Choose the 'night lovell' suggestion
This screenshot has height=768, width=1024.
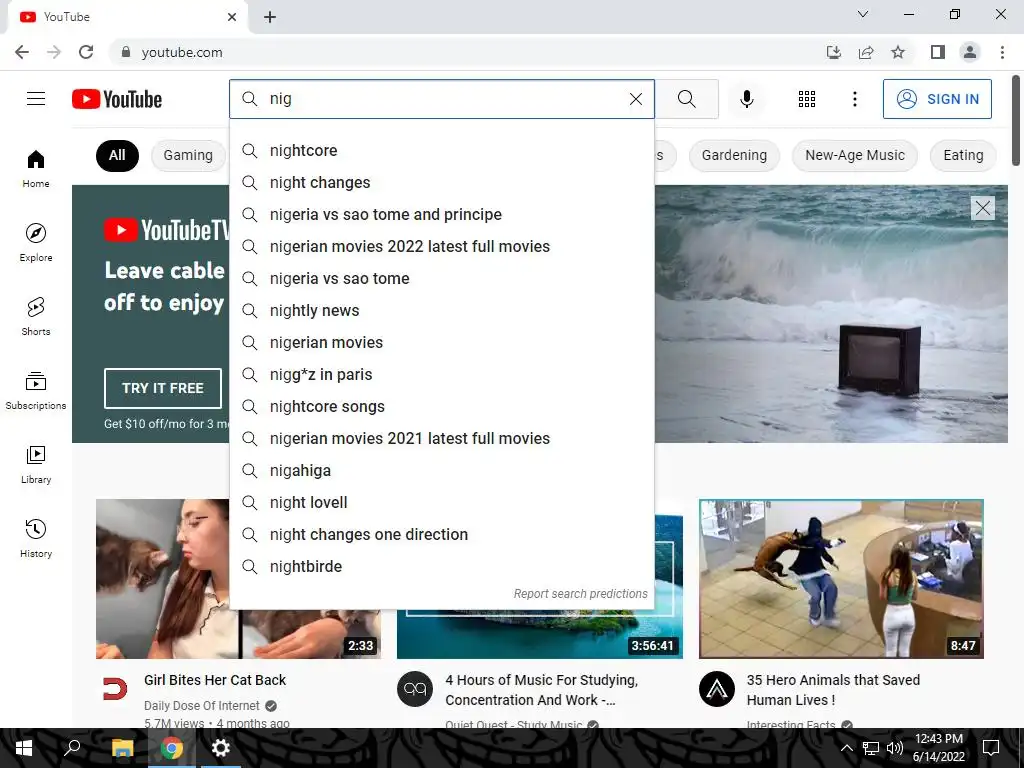[x=441, y=502]
